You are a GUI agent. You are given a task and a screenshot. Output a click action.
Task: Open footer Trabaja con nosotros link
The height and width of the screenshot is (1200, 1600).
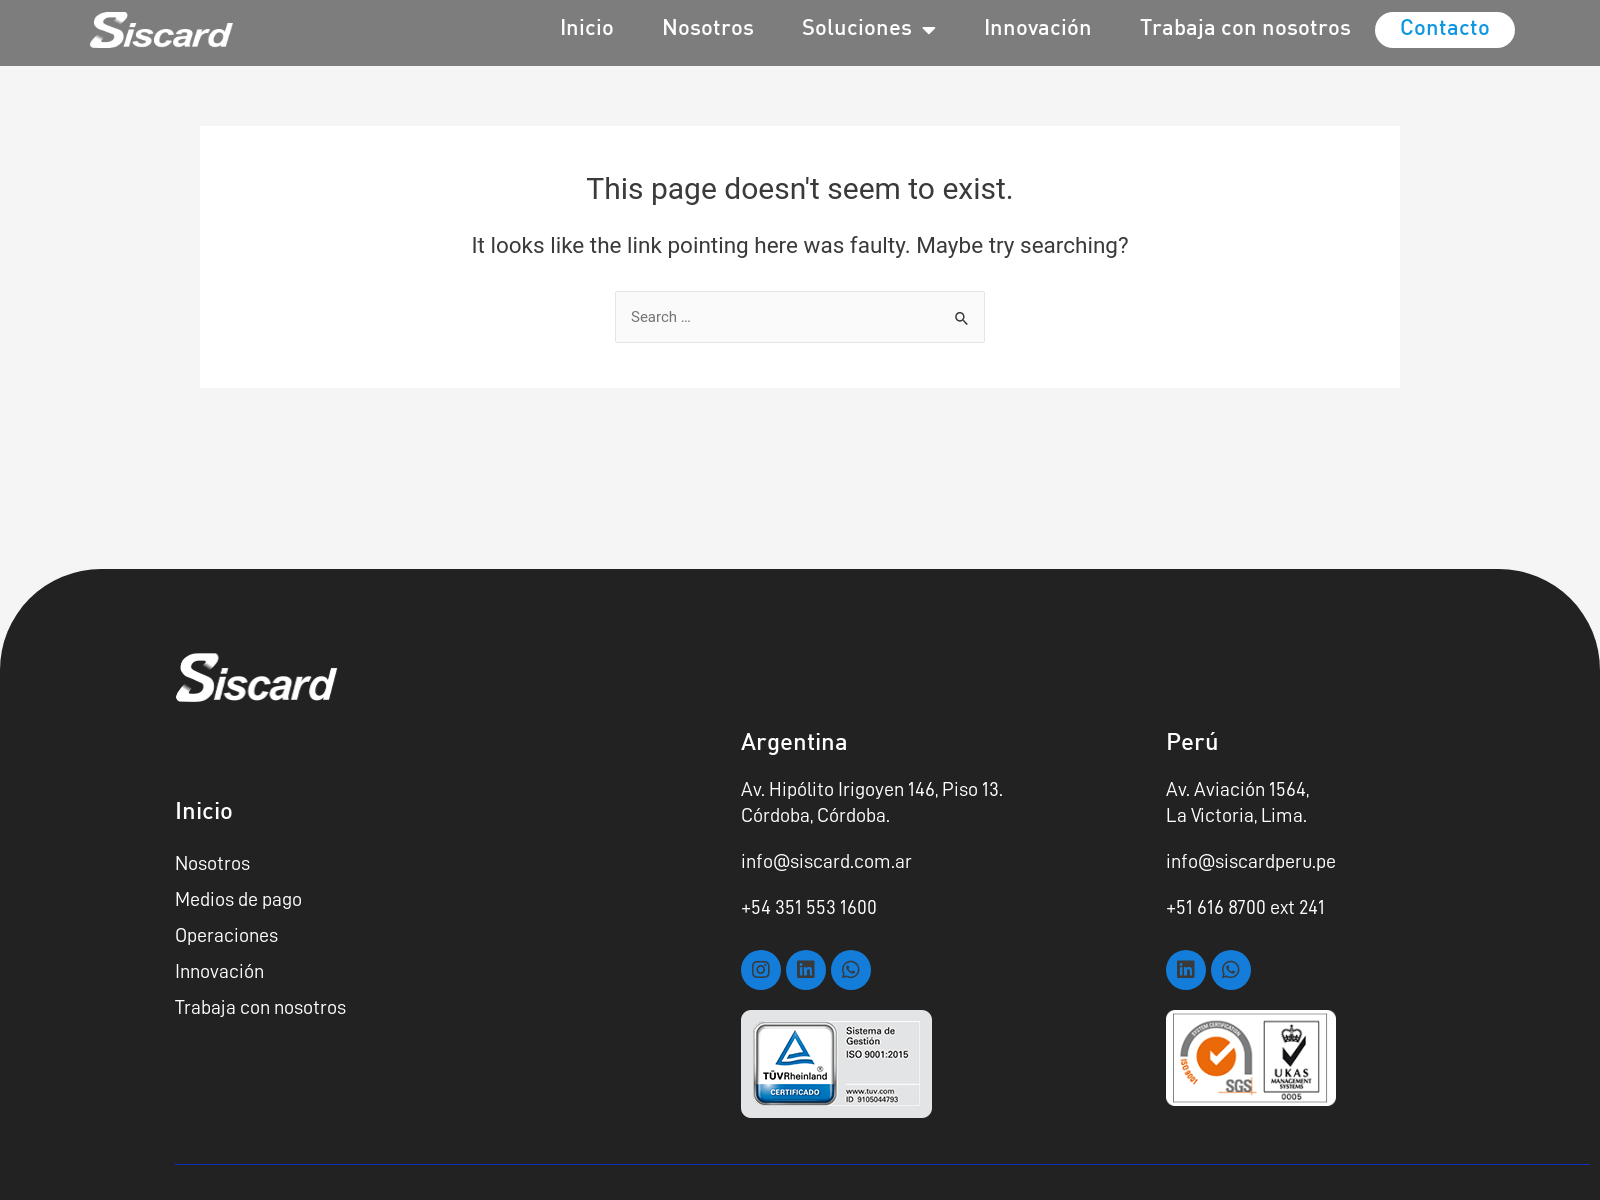[x=260, y=1007]
